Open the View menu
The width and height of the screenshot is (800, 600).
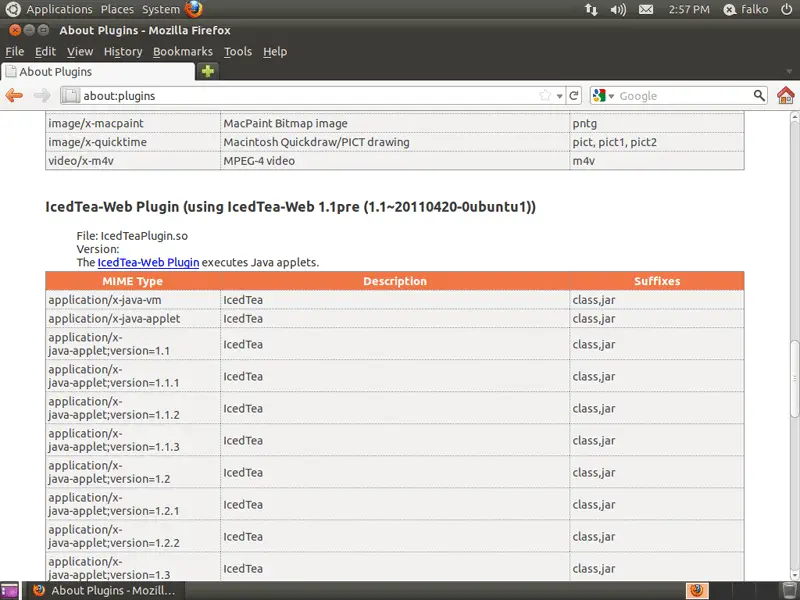pos(80,52)
